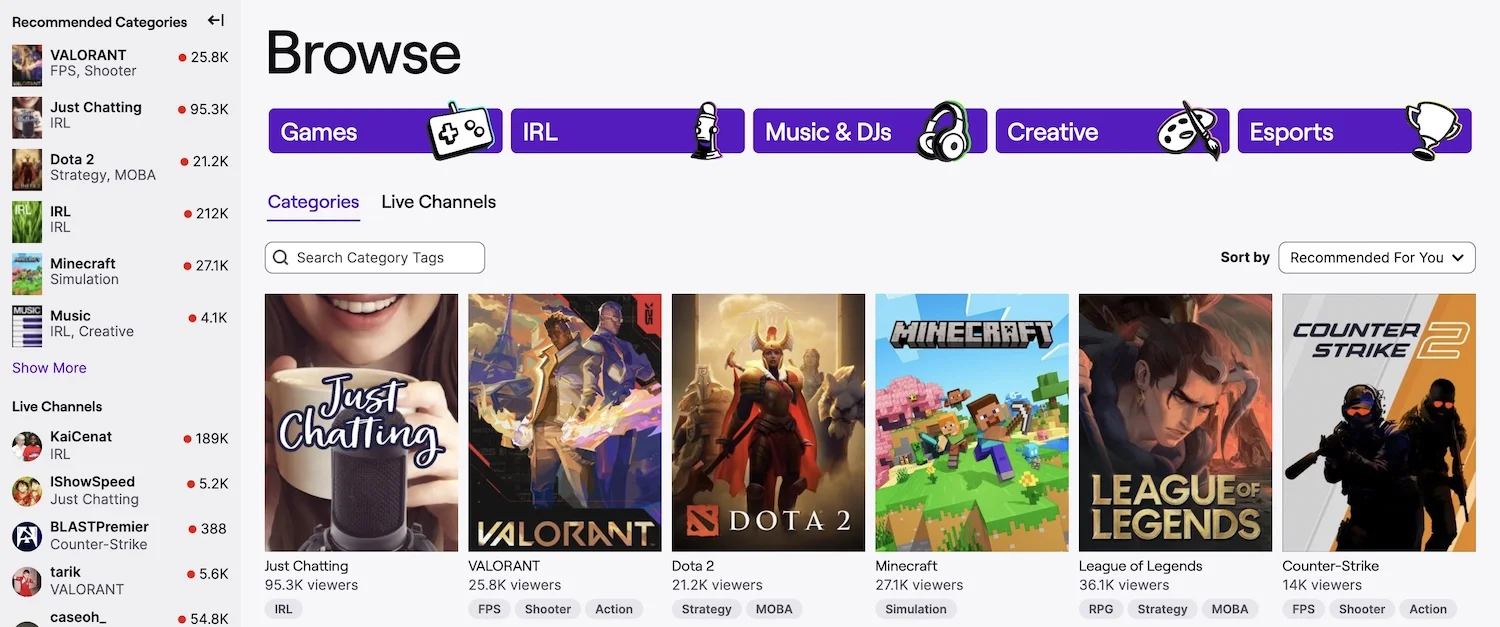
Task: Expand Recommended Categories with Show More
Action: pyautogui.click(x=49, y=368)
